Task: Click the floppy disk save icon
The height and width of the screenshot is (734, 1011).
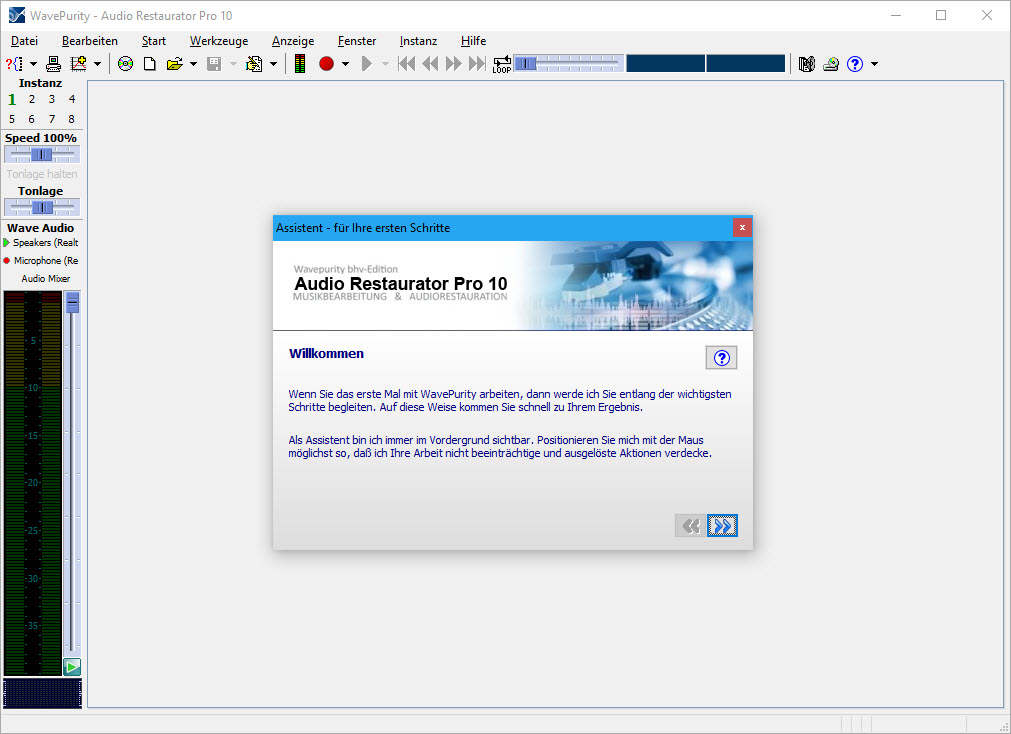Action: [214, 64]
